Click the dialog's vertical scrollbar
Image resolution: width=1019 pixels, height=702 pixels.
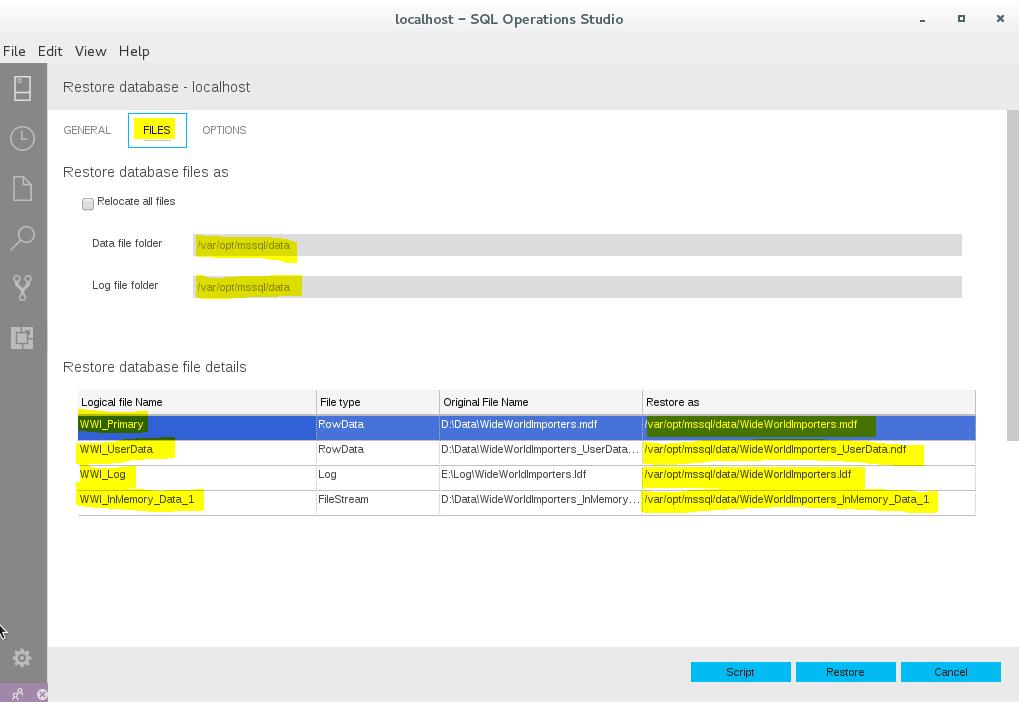(x=1012, y=275)
